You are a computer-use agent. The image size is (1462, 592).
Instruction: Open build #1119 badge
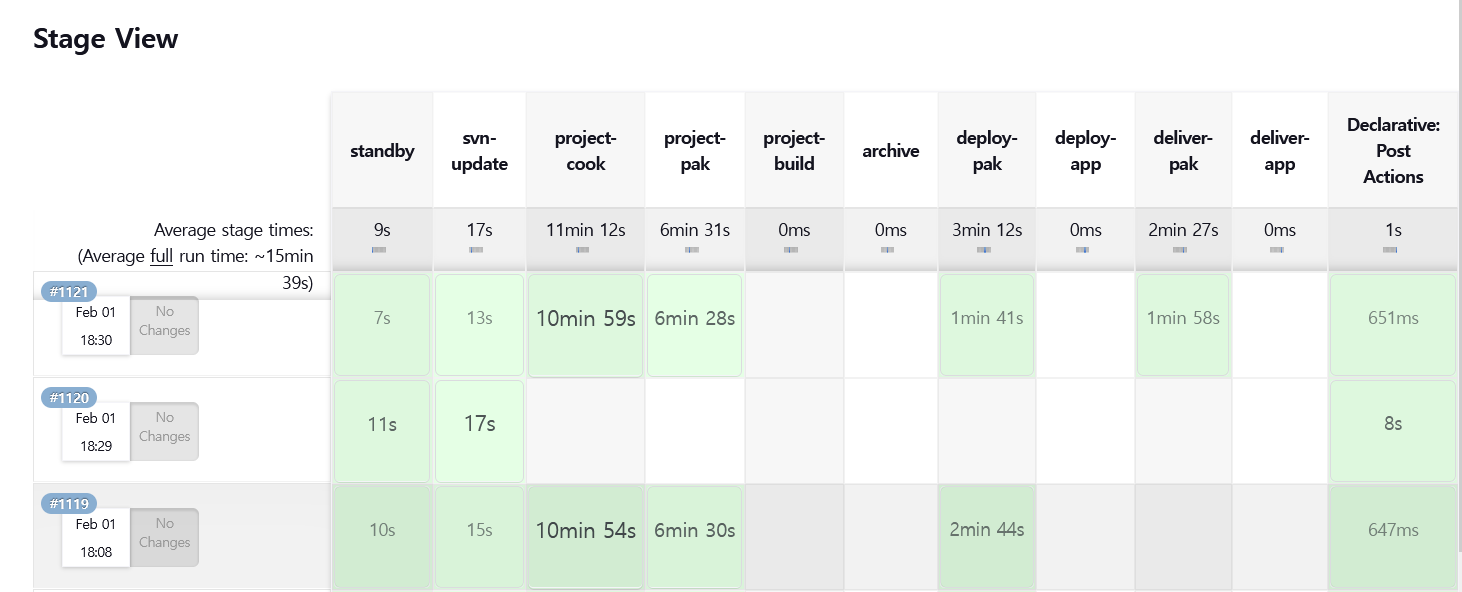tap(69, 504)
